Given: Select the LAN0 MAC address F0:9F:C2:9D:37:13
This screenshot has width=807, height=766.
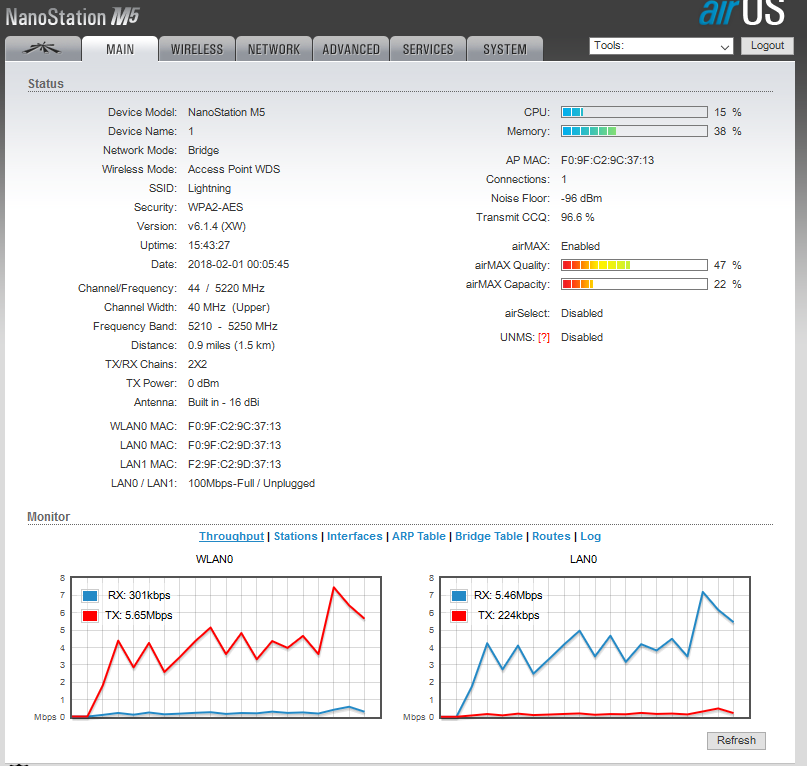Looking at the screenshot, I should point(235,445).
